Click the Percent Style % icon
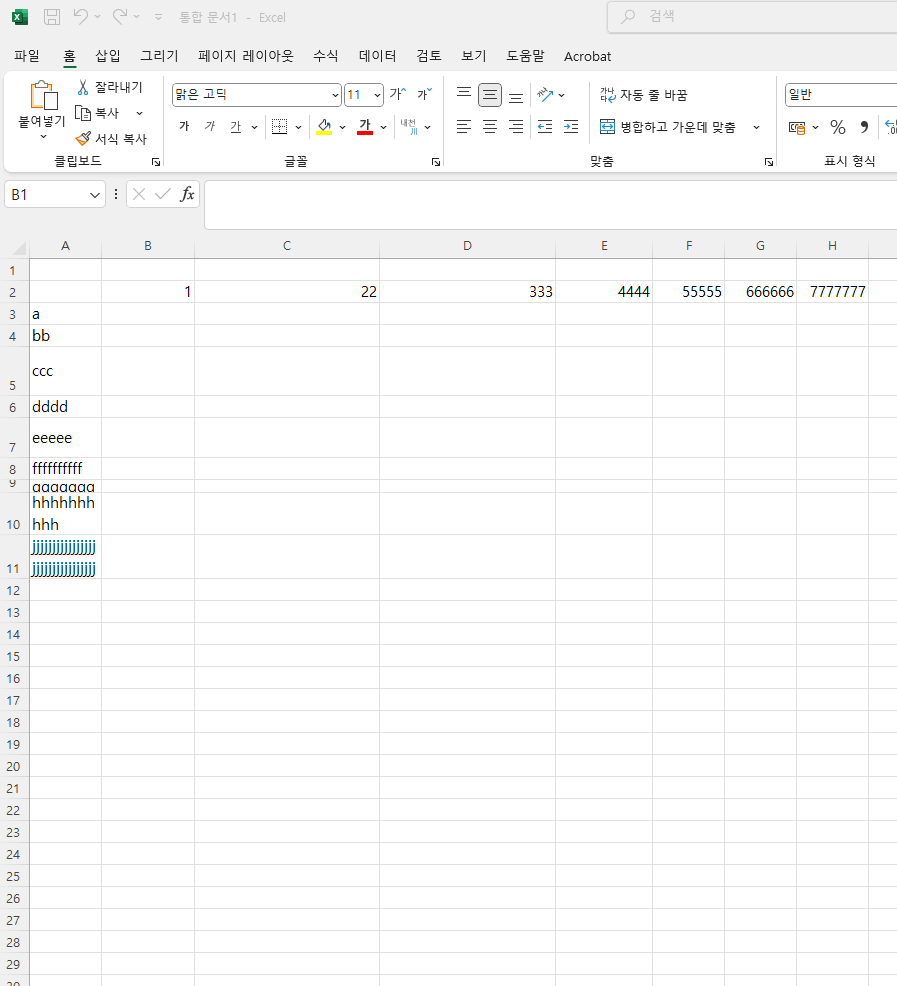897x986 pixels. [837, 127]
